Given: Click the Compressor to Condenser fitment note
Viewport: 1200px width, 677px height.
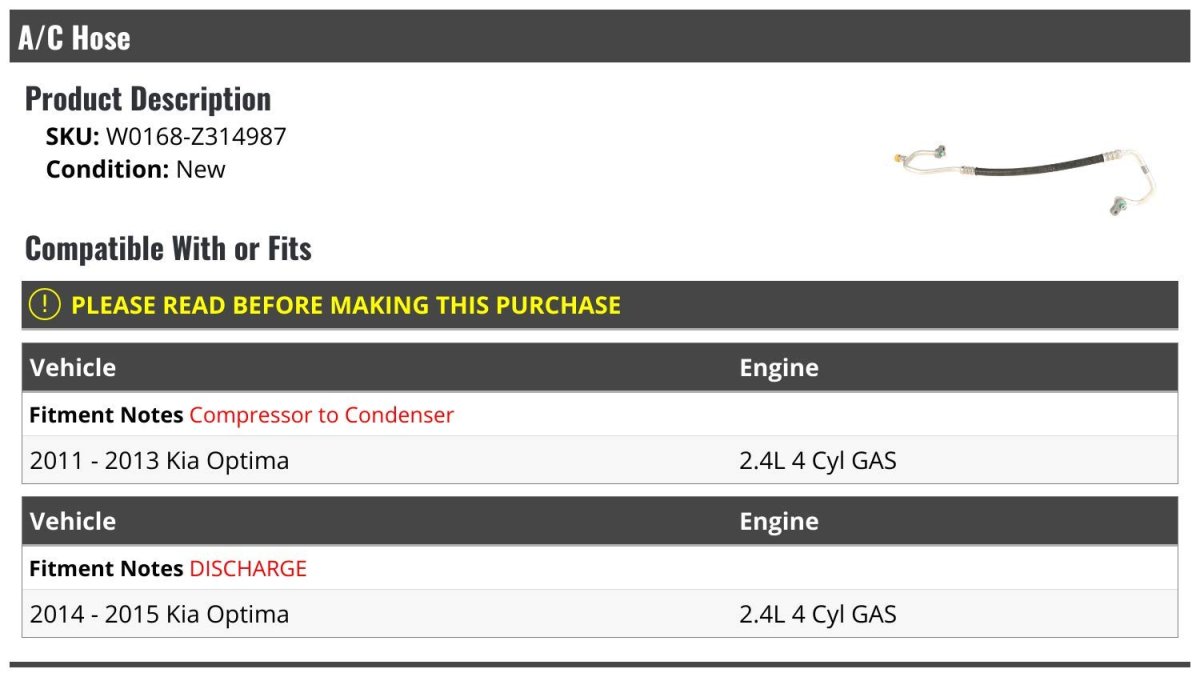Looking at the screenshot, I should point(321,414).
